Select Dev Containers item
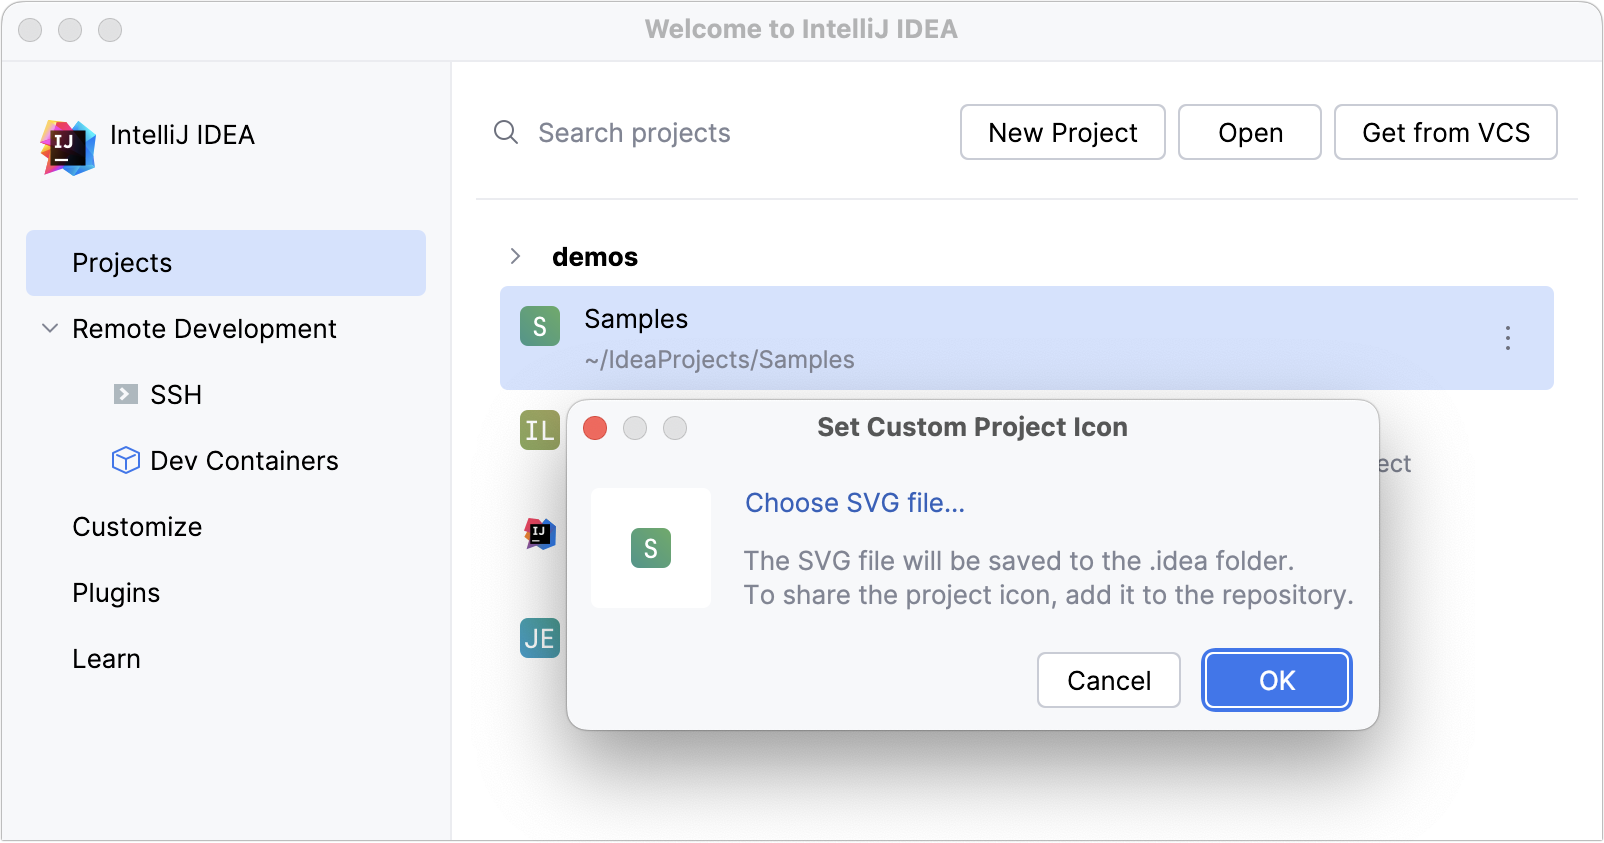This screenshot has width=1604, height=843. [244, 461]
